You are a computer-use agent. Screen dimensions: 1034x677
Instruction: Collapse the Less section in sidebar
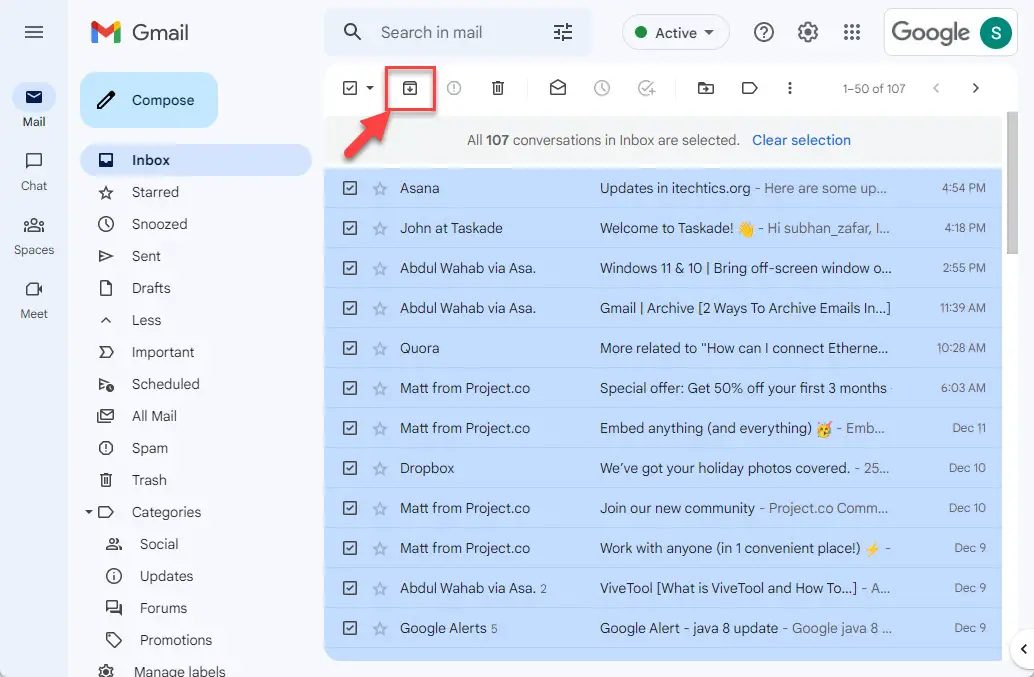click(146, 320)
